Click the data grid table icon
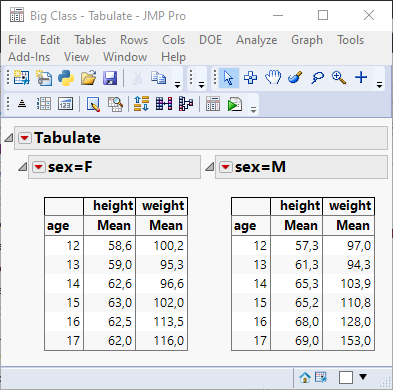The image size is (393, 390). pos(44,104)
